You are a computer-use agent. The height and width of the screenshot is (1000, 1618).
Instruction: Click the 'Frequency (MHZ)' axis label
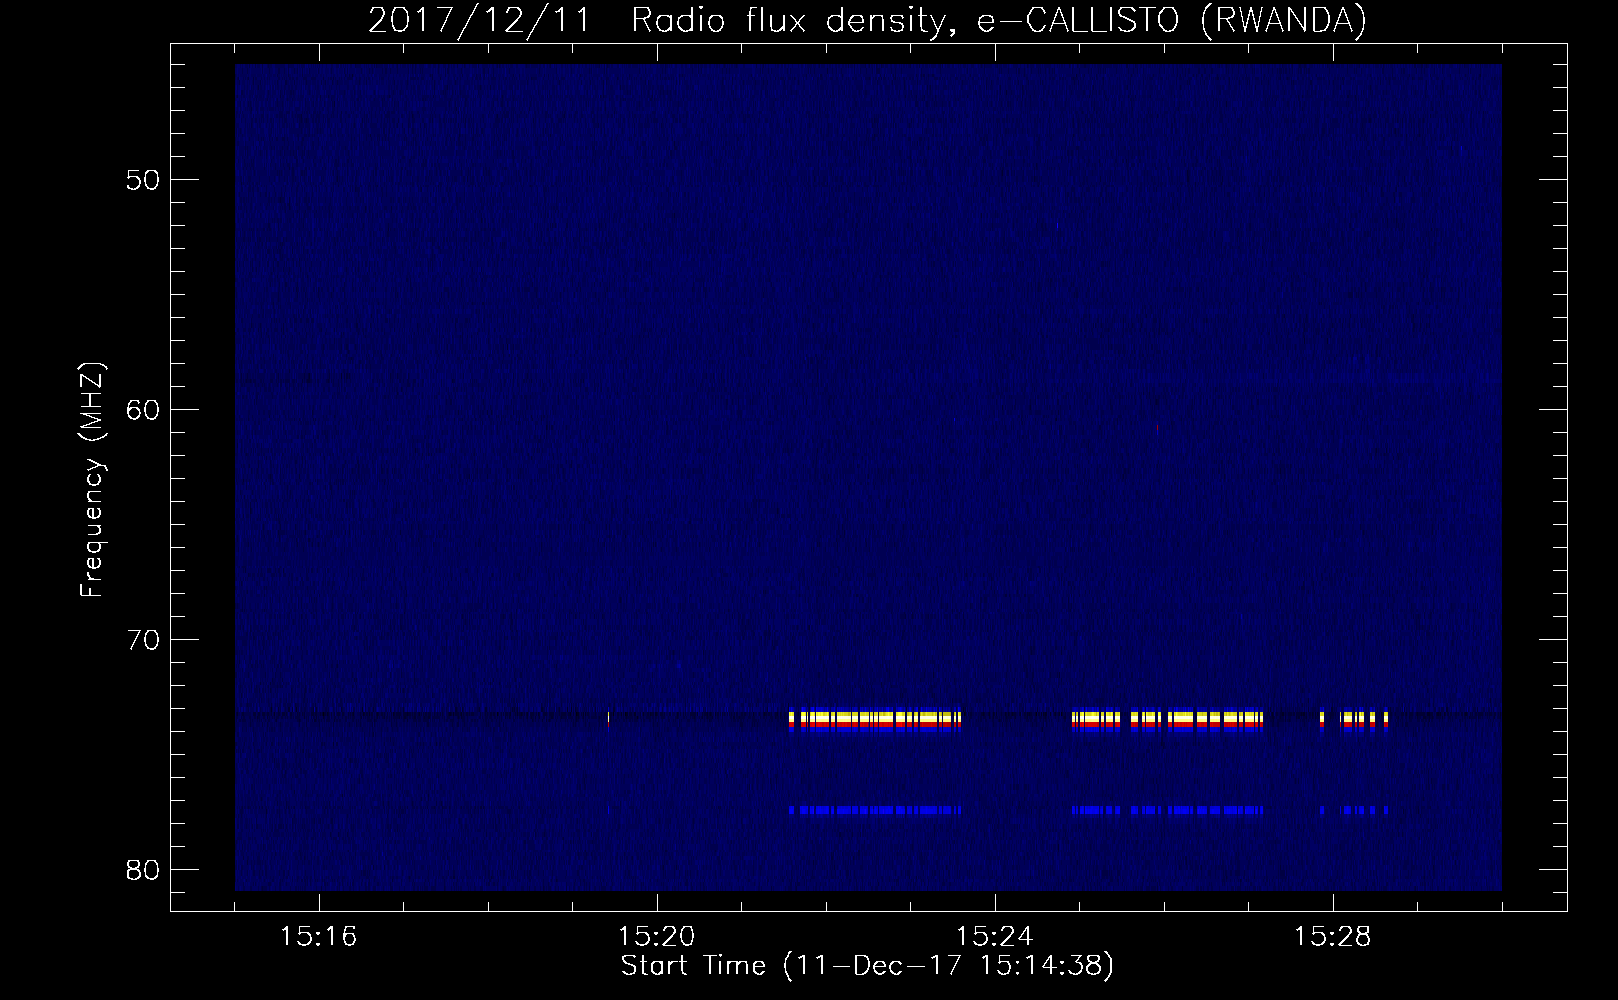(x=92, y=480)
